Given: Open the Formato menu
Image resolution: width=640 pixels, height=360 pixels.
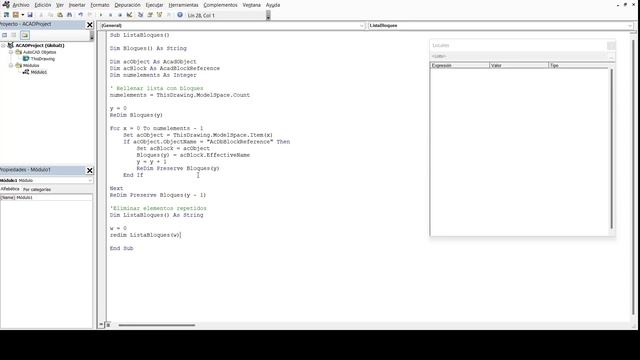Looking at the screenshot, I should [x=100, y=5].
